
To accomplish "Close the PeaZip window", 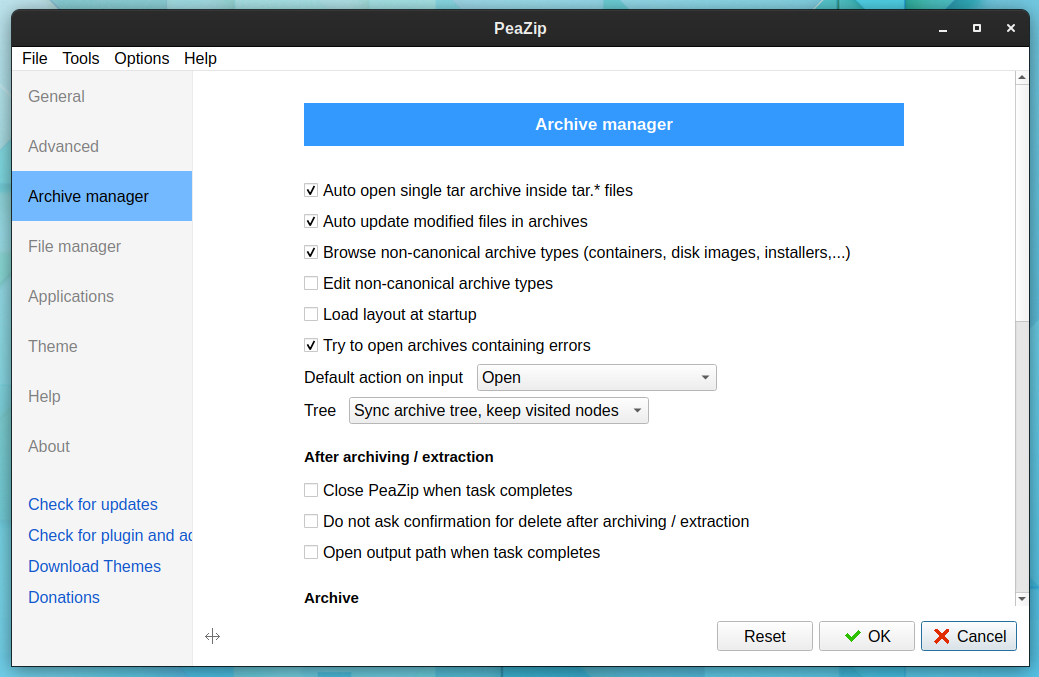I will [1011, 28].
